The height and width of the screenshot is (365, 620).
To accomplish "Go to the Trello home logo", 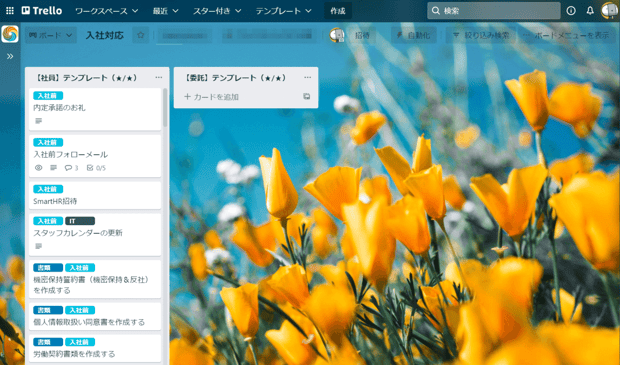I will pos(42,11).
